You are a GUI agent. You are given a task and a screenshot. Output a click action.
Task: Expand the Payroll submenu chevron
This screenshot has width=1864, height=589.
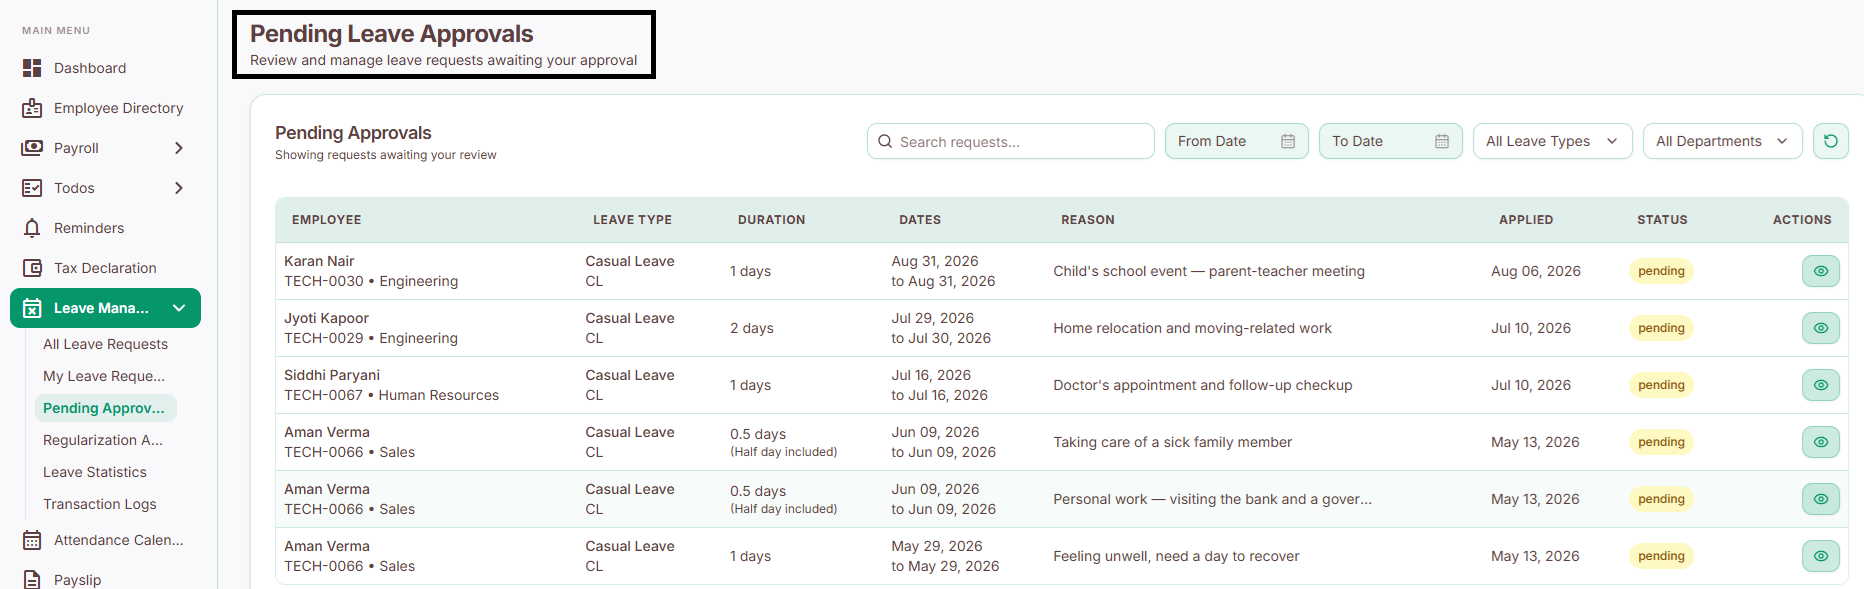pyautogui.click(x=179, y=148)
